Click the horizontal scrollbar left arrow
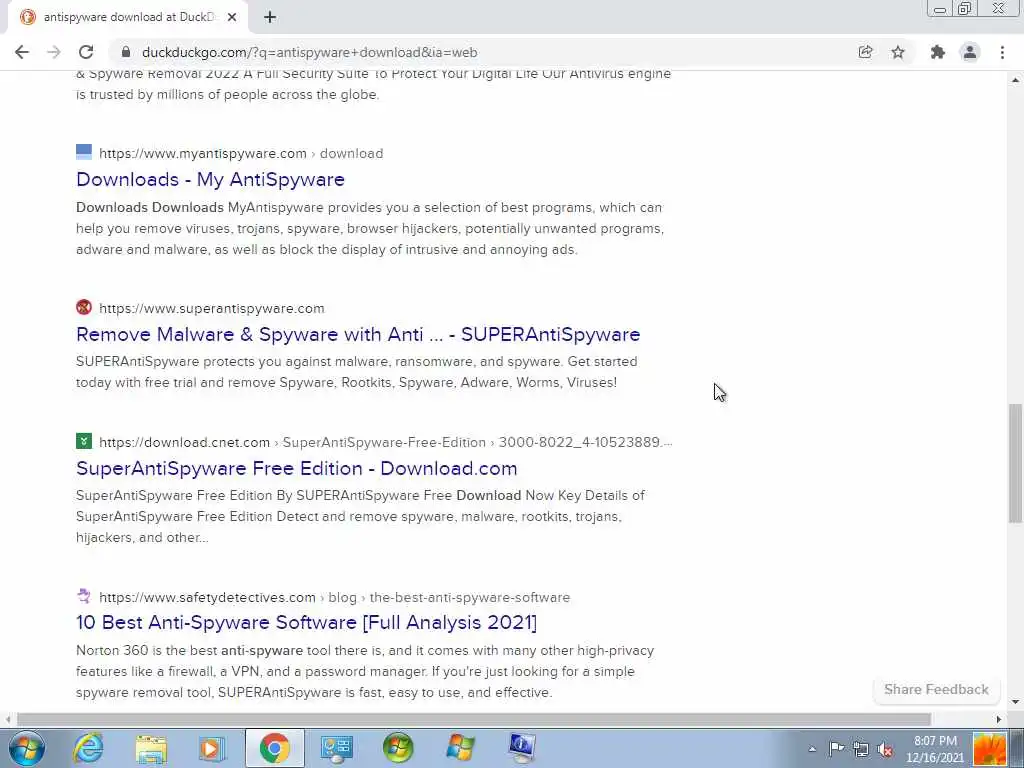 click(x=7, y=719)
